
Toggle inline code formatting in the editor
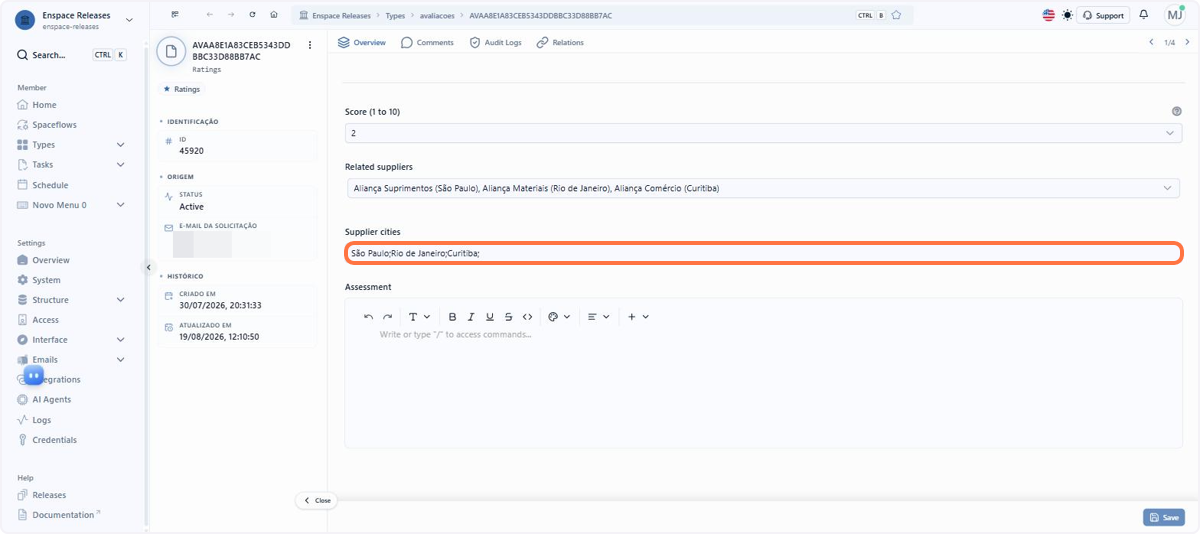click(528, 316)
